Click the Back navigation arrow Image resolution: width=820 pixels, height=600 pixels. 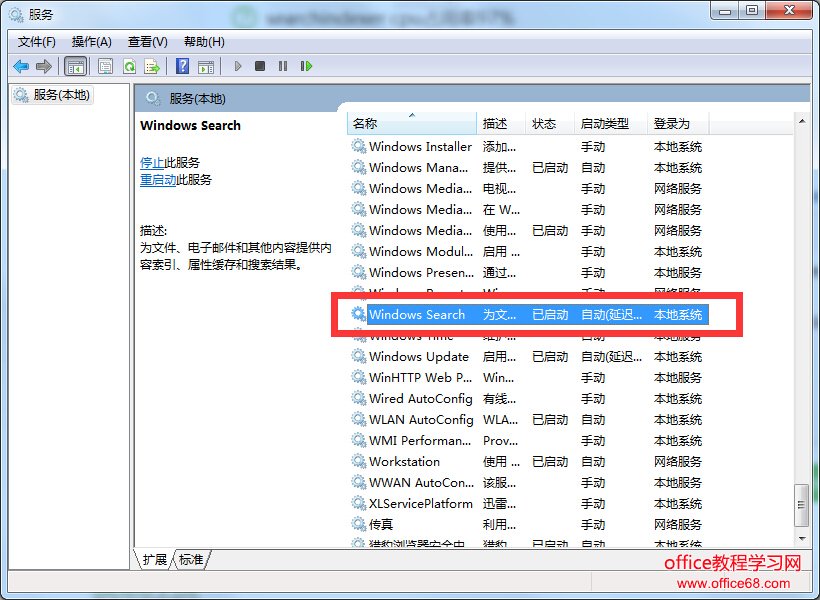click(21, 67)
